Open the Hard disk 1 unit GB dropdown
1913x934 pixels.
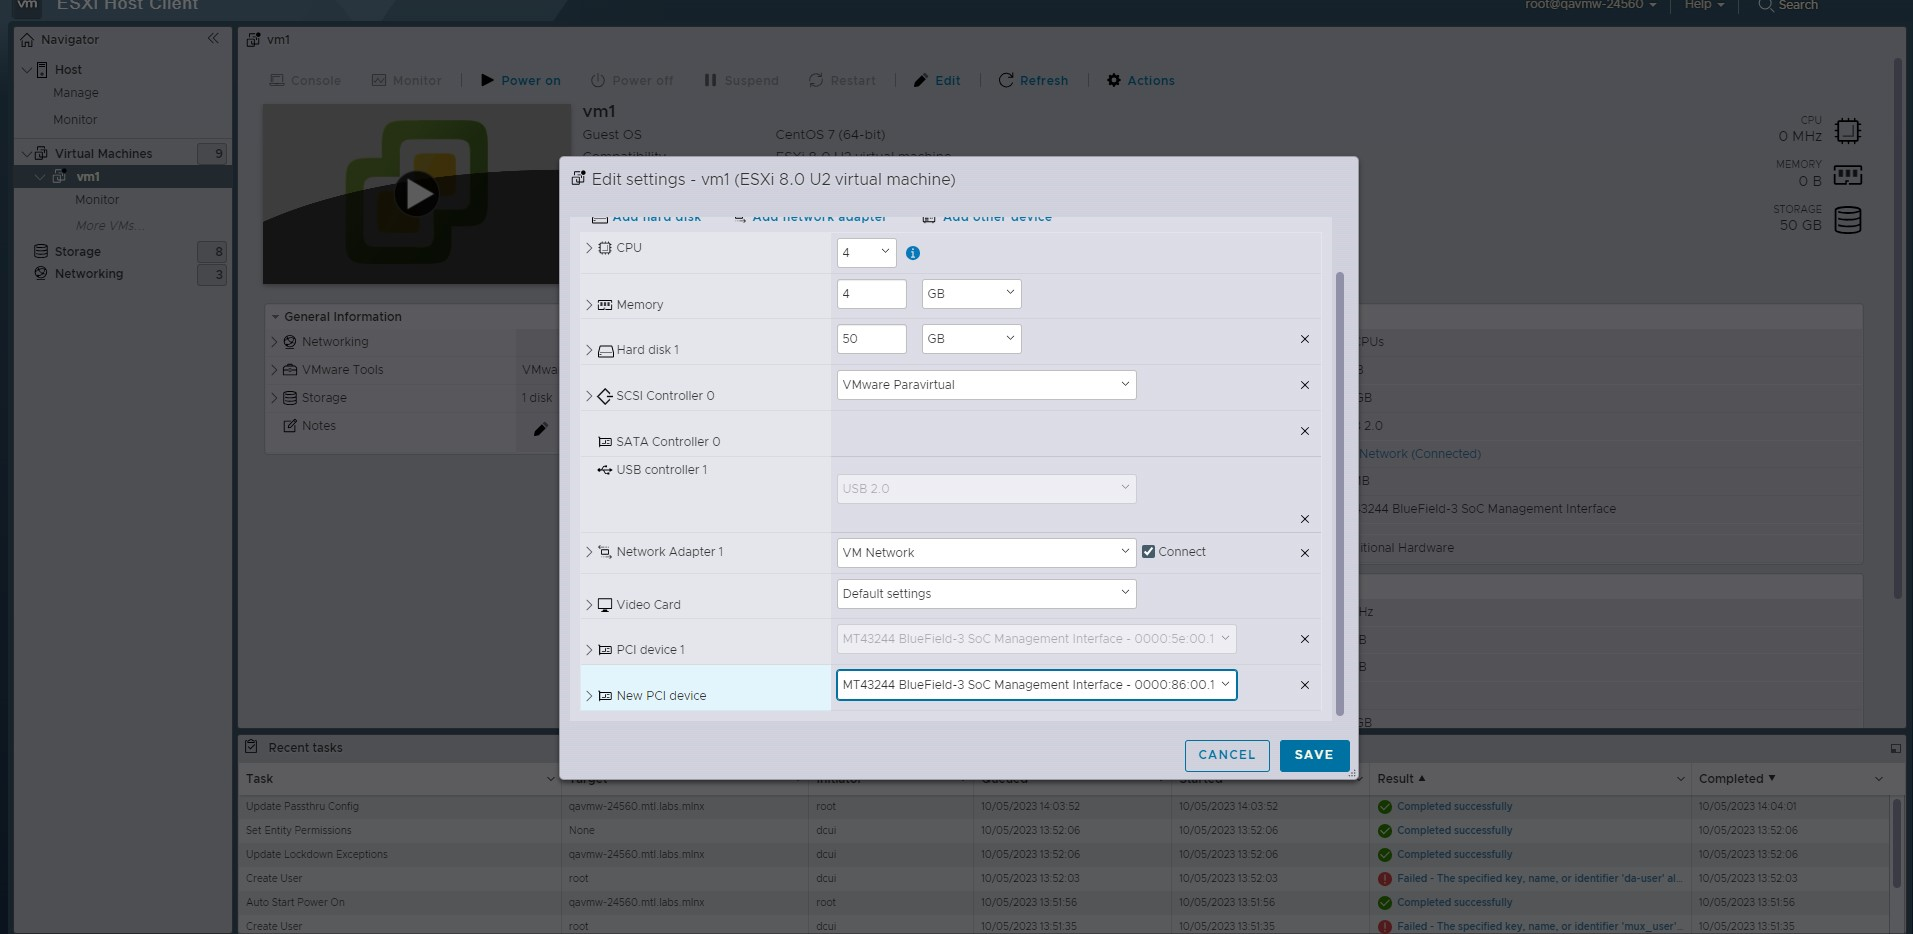971,339
